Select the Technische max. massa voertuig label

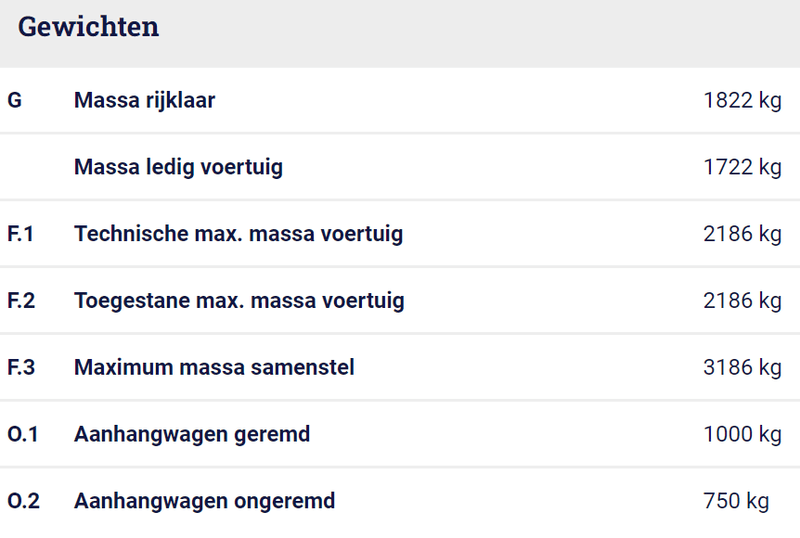[238, 234]
